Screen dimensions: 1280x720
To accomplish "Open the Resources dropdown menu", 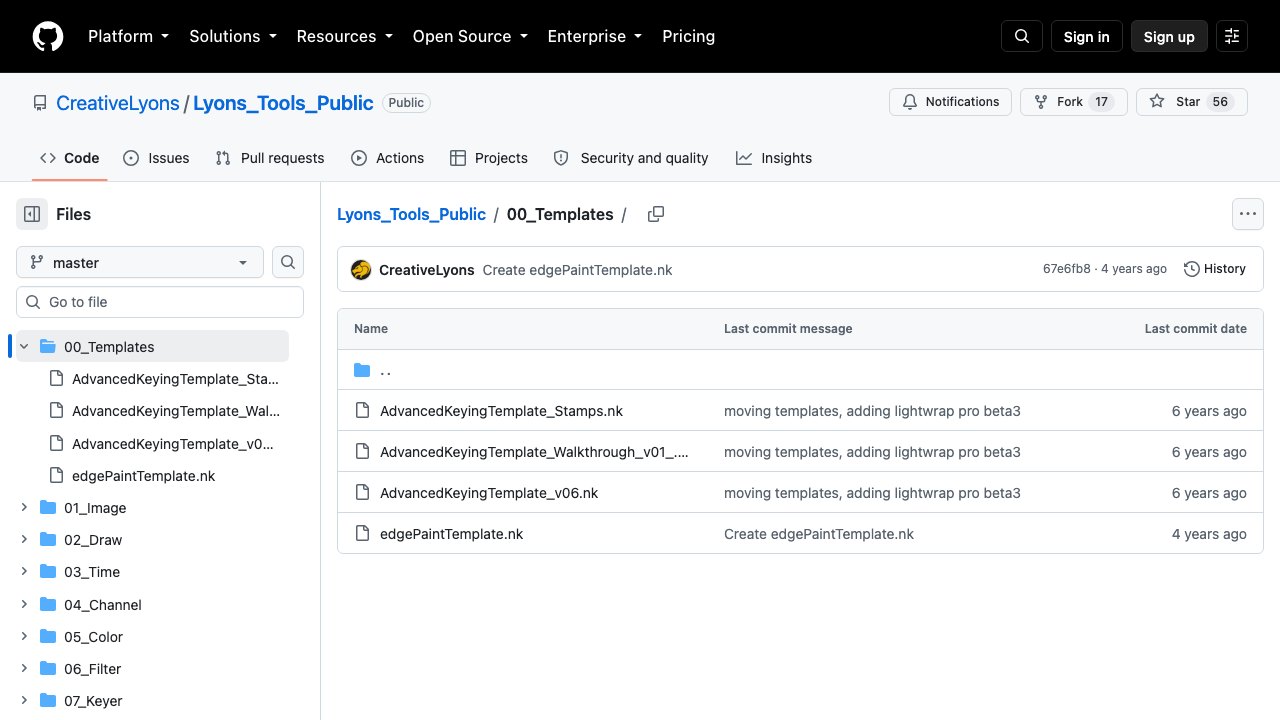I will click(x=344, y=36).
